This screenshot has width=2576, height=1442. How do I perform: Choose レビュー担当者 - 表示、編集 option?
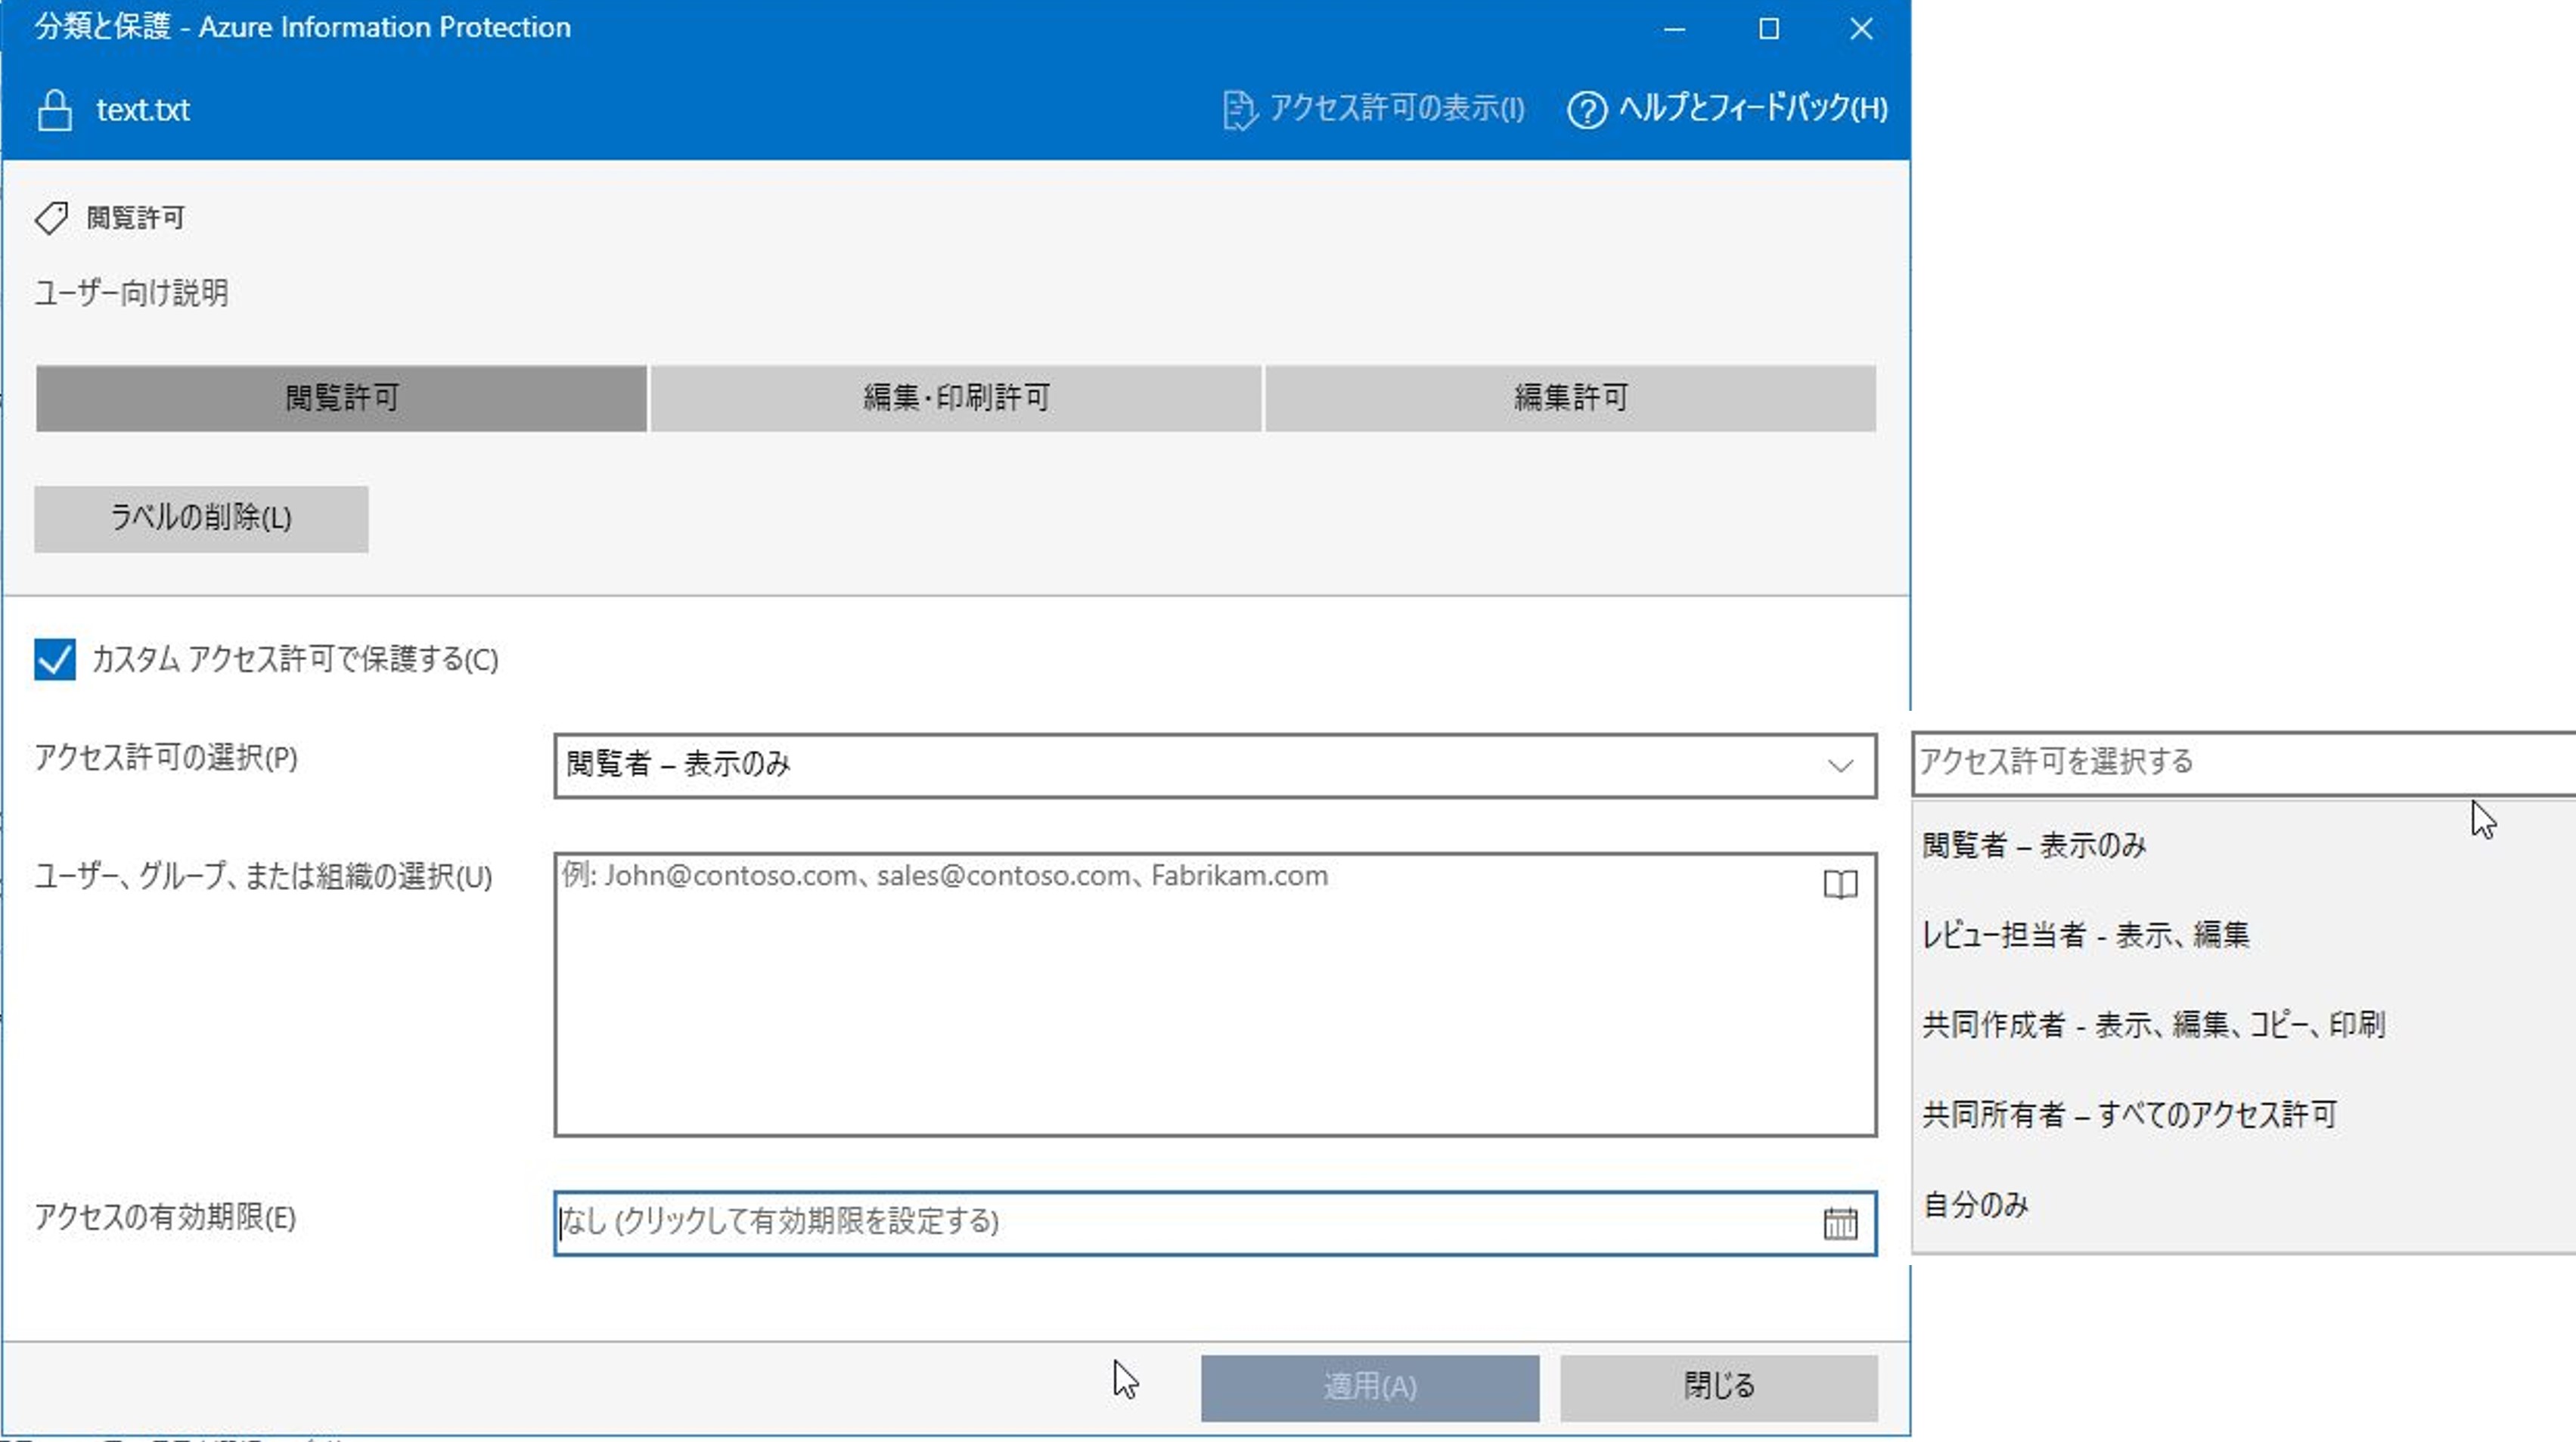coord(2243,936)
